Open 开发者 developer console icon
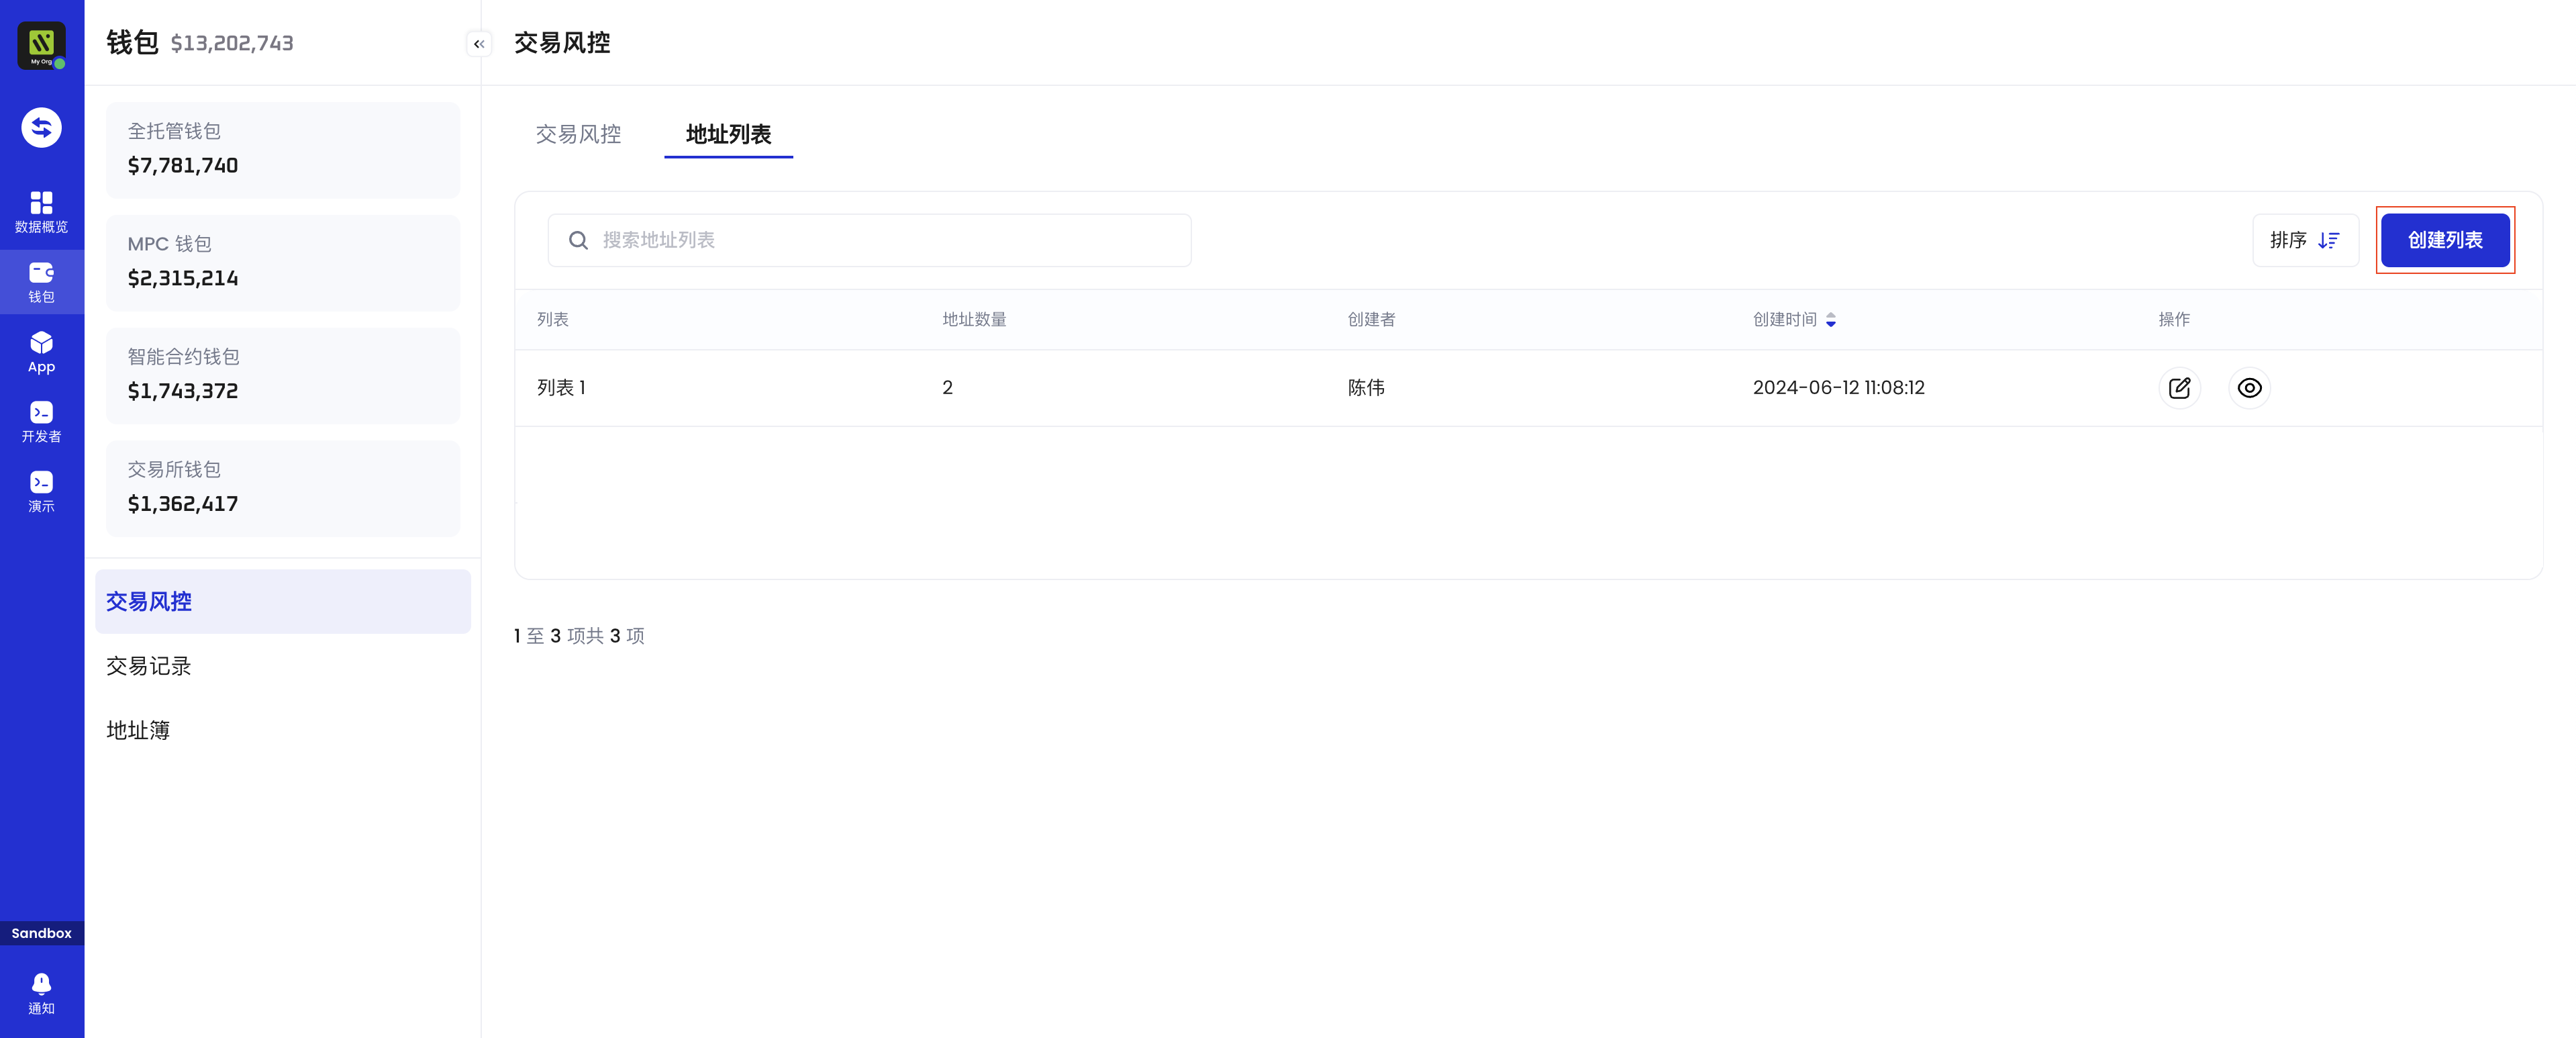Viewport: 2576px width, 1038px height. click(41, 422)
